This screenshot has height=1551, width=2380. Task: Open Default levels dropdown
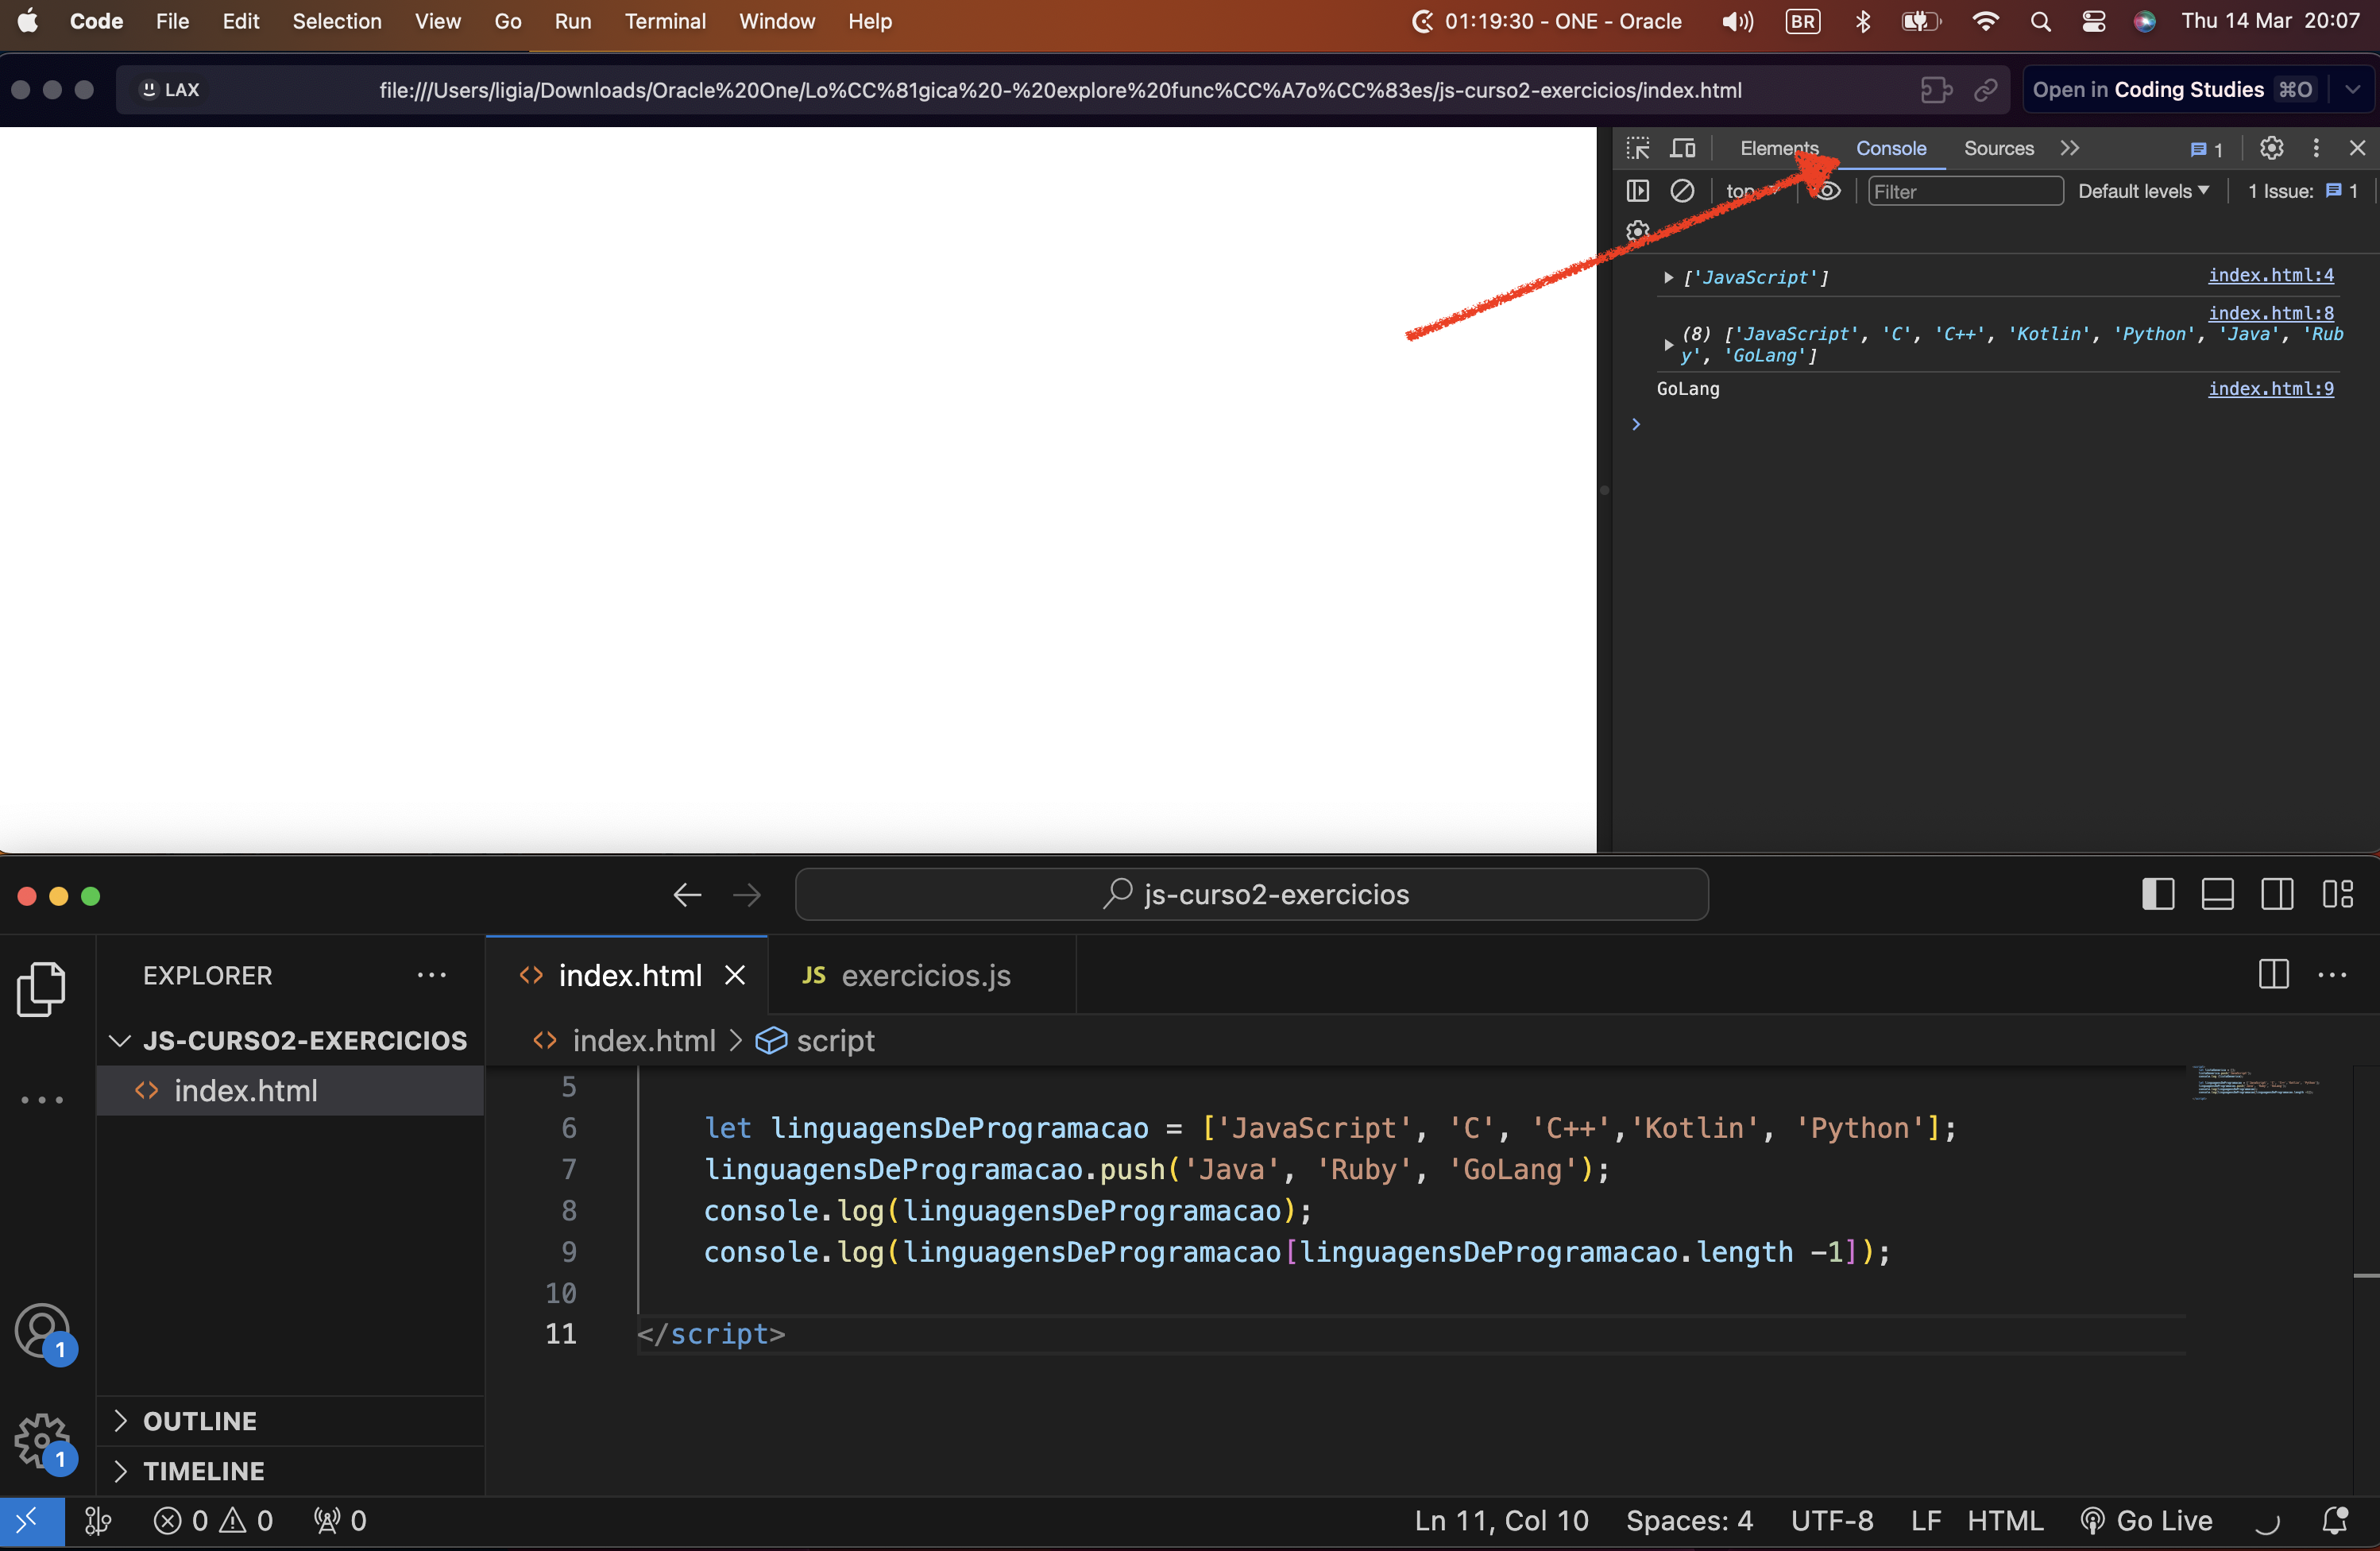(x=2143, y=191)
